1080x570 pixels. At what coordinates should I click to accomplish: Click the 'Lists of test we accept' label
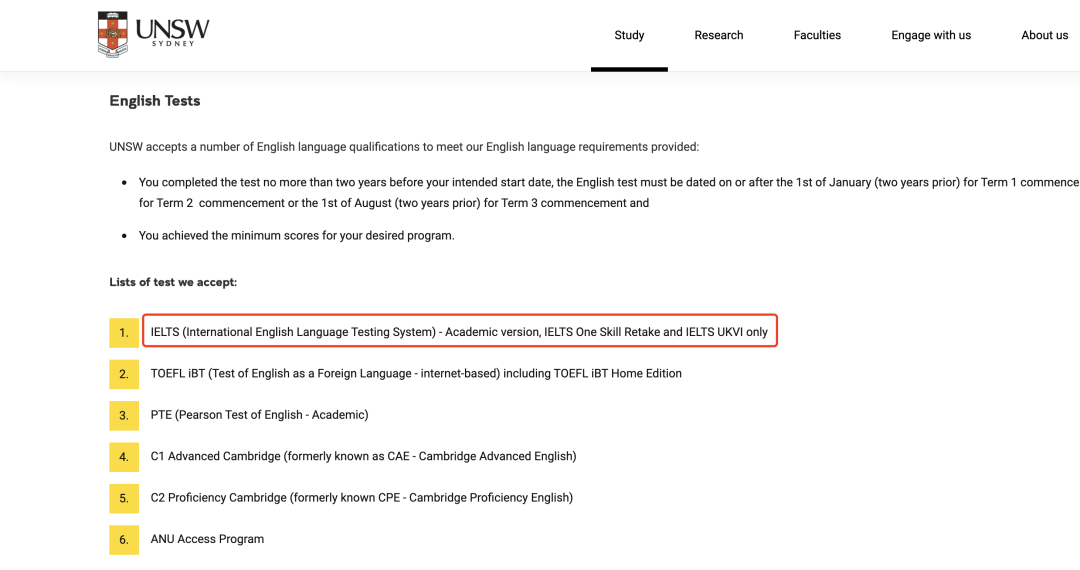pyautogui.click(x=173, y=283)
